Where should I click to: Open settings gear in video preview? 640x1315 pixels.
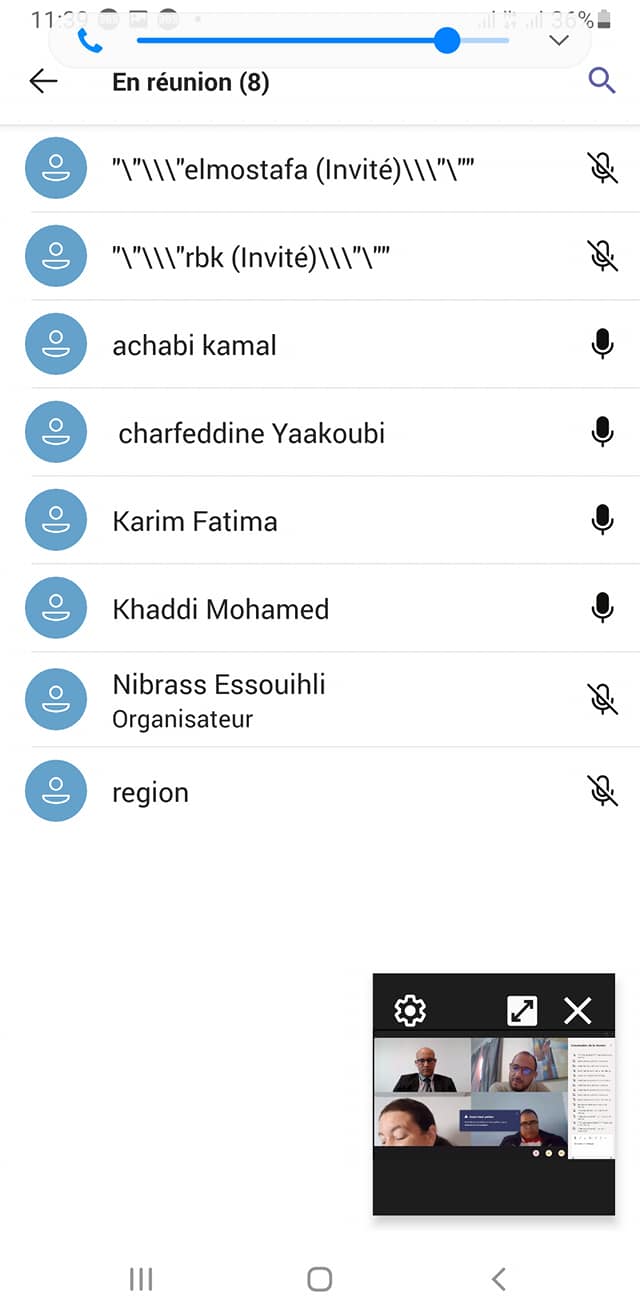click(410, 1010)
